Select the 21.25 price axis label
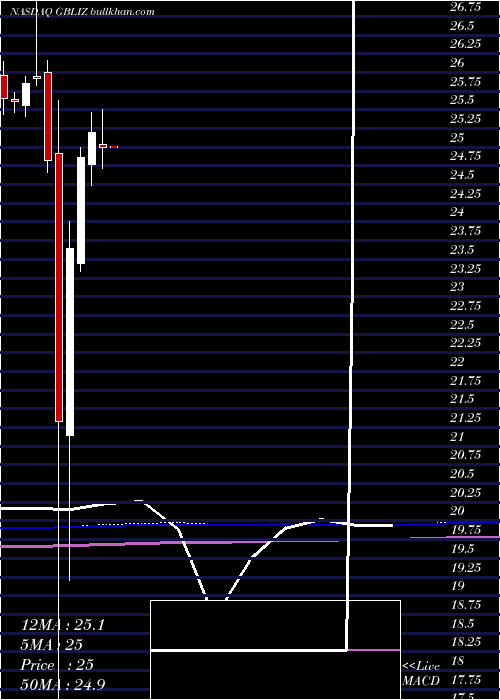 [466, 418]
